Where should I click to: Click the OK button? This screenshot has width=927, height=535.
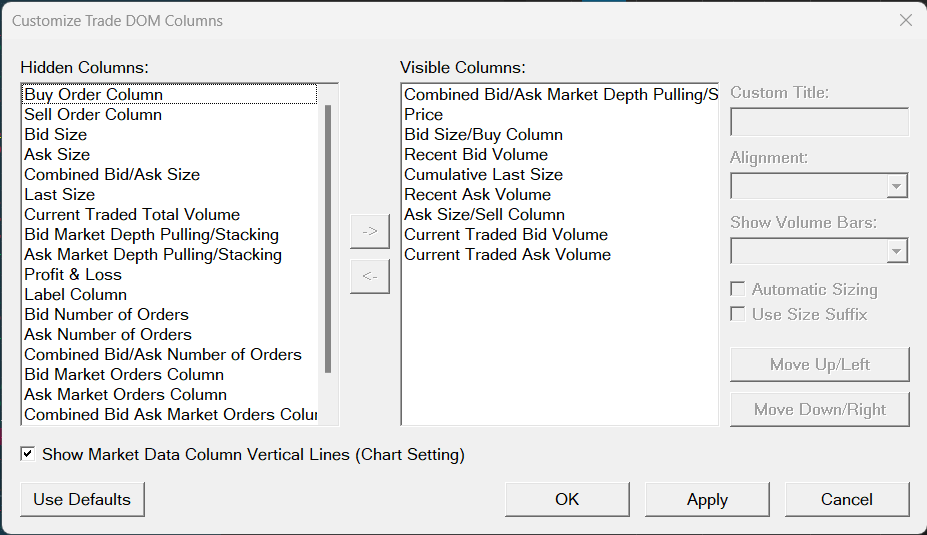pyautogui.click(x=567, y=499)
